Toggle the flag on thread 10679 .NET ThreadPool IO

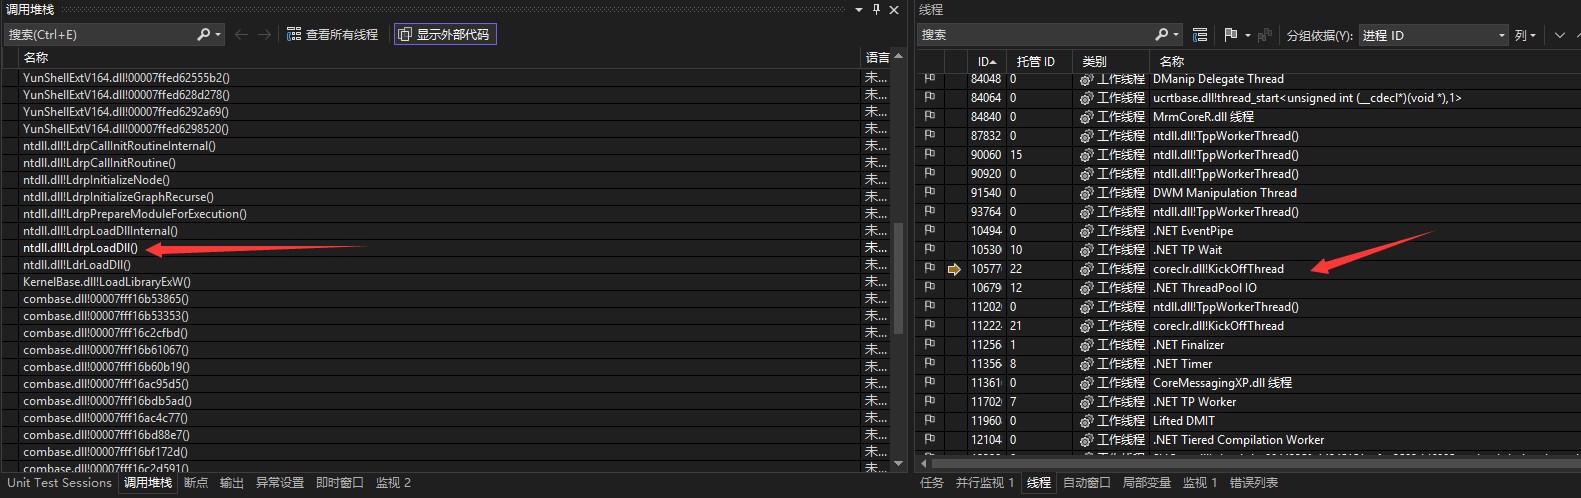pyautogui.click(x=929, y=288)
